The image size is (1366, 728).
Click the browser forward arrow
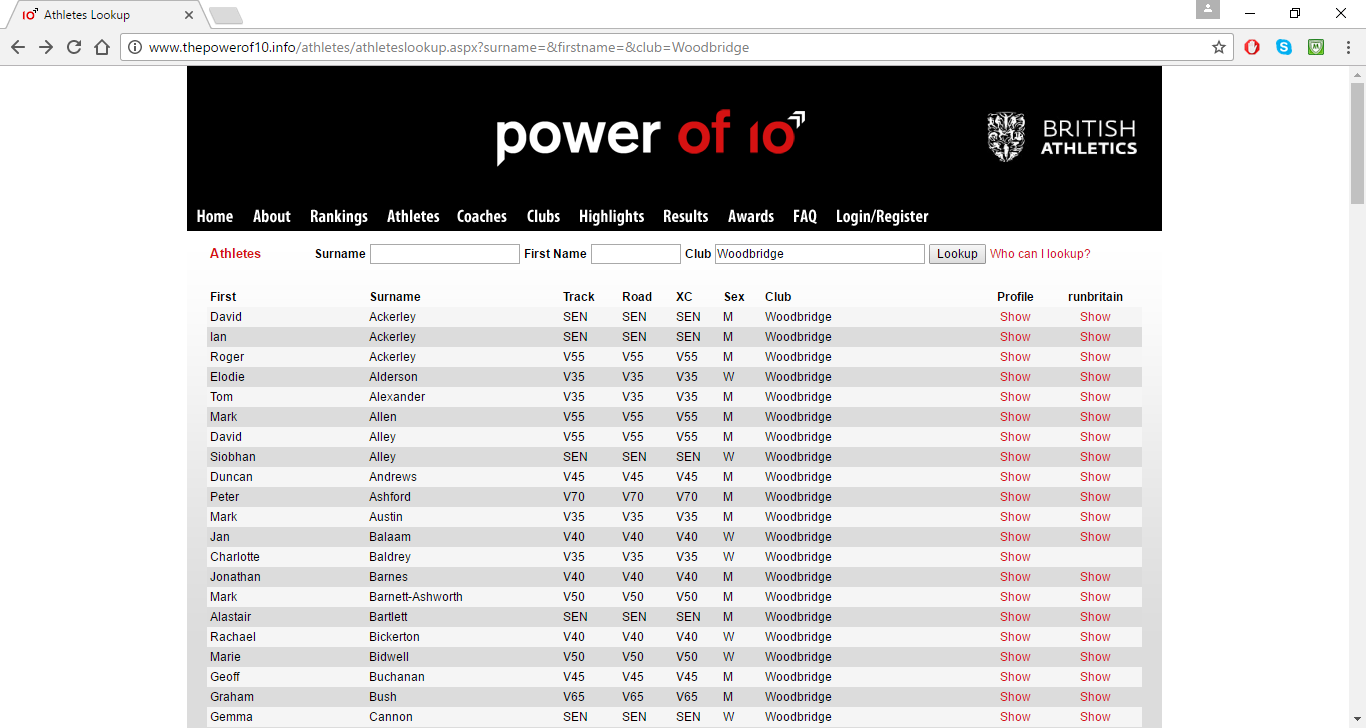click(46, 47)
